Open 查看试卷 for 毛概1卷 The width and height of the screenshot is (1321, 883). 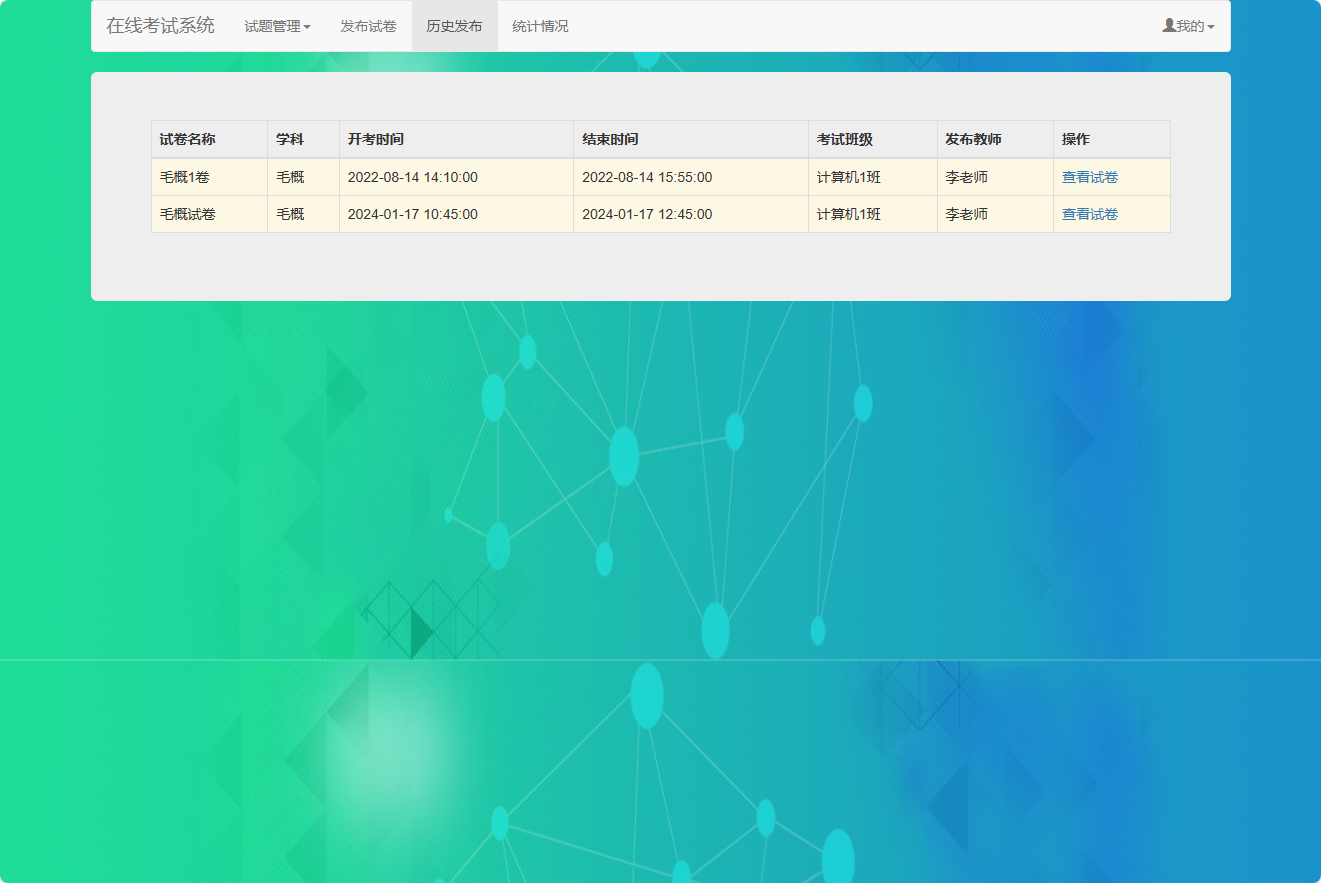(1089, 176)
